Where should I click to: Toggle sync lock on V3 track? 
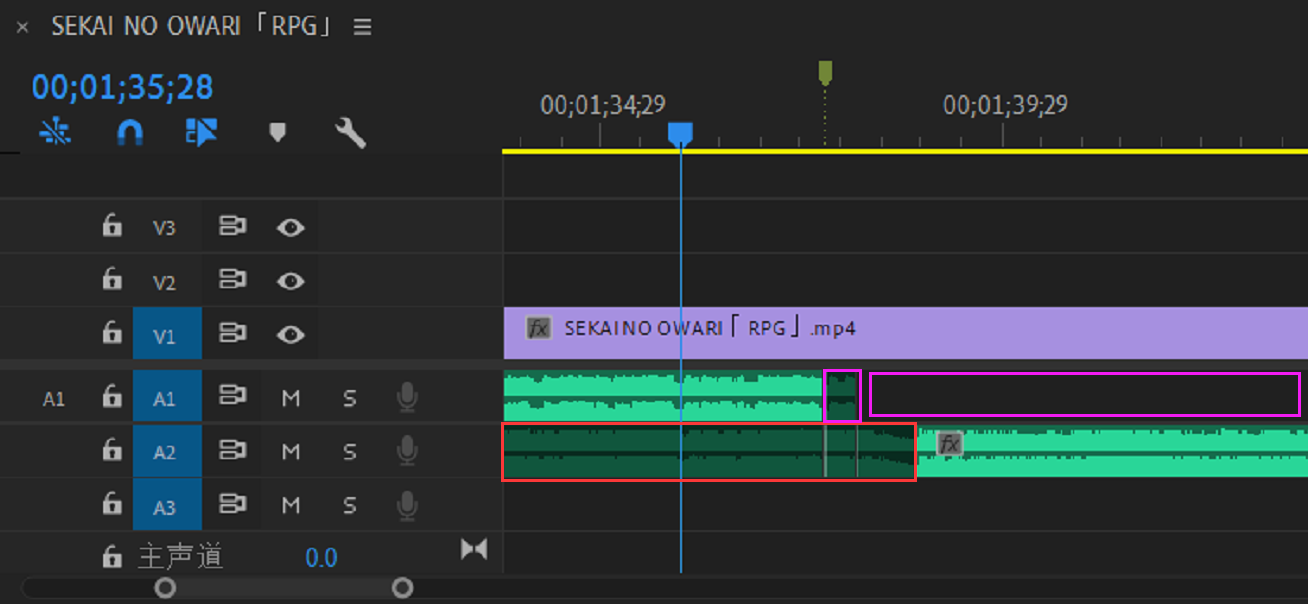click(x=232, y=227)
